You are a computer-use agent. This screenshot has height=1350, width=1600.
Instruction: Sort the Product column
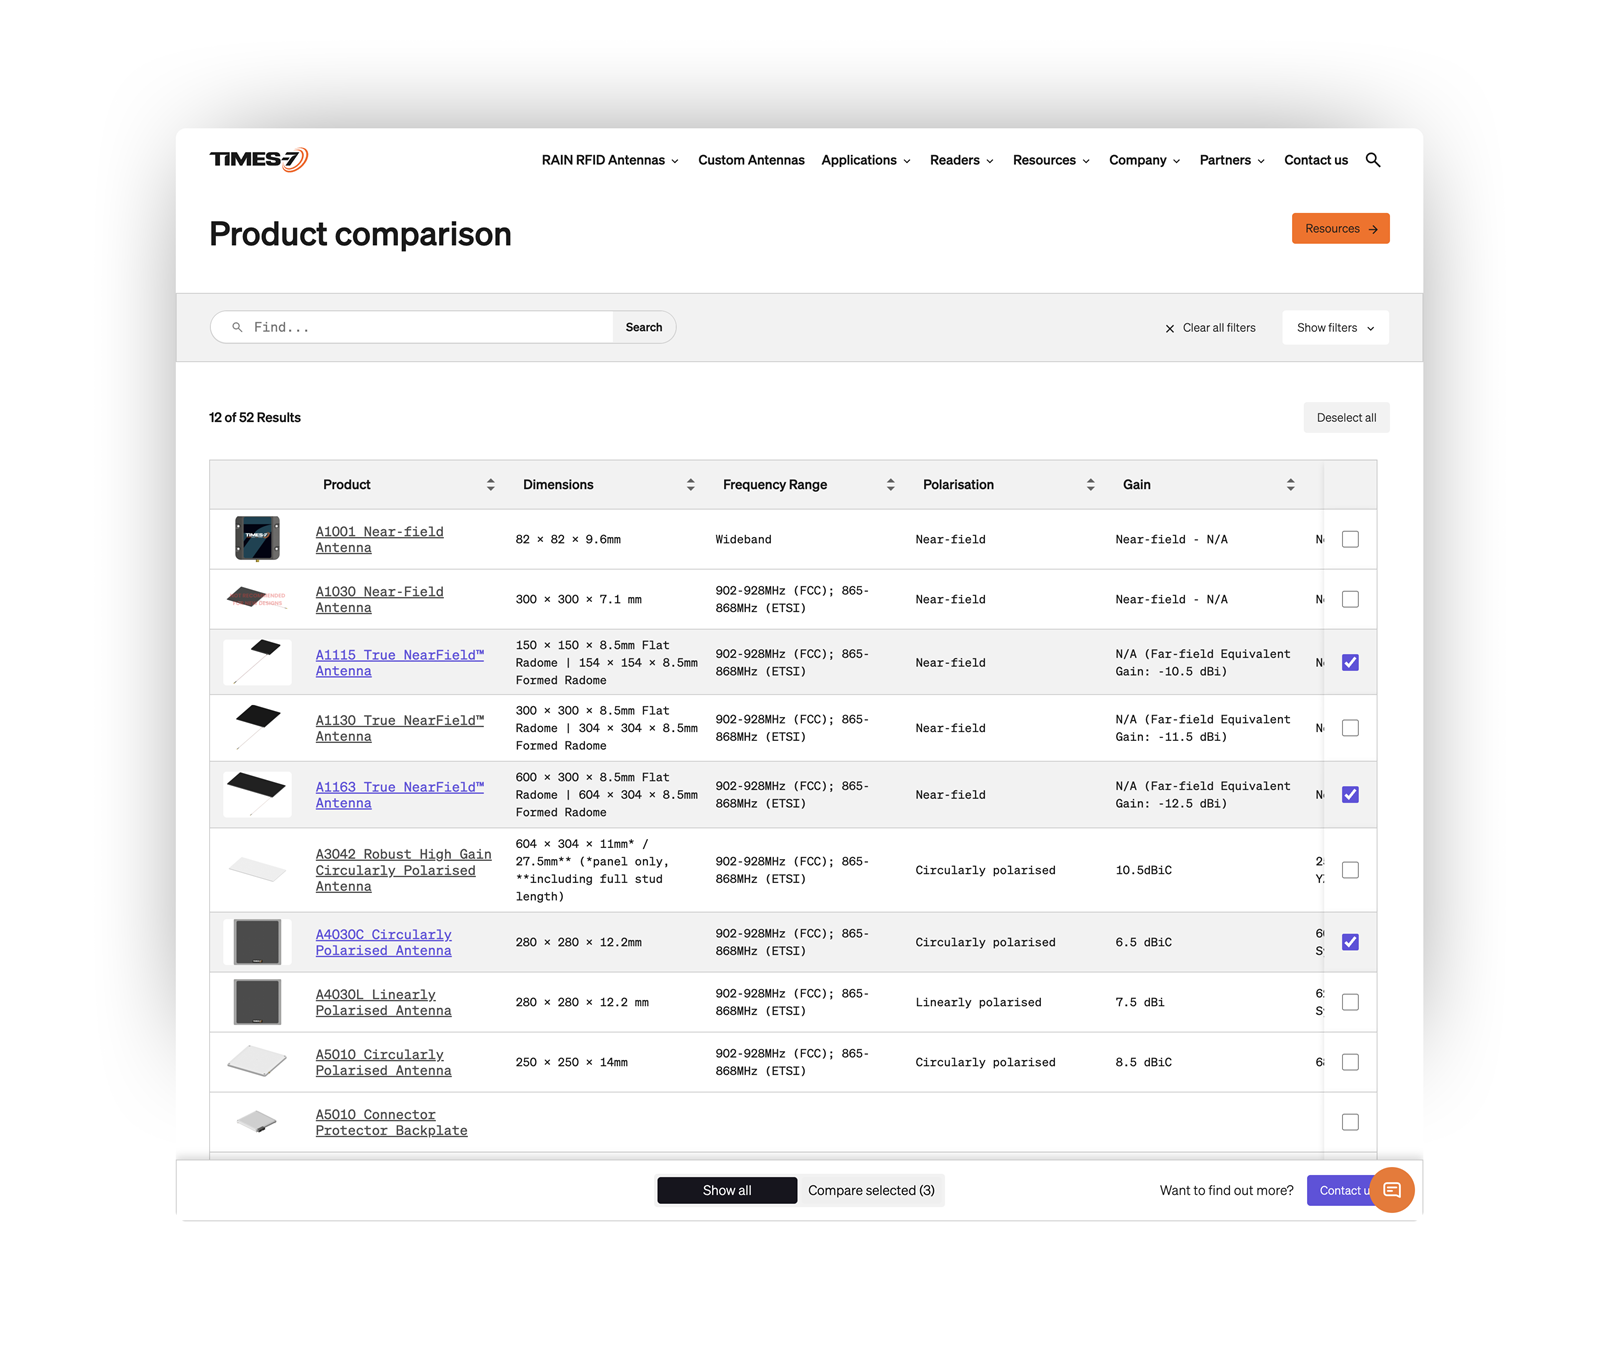[491, 484]
